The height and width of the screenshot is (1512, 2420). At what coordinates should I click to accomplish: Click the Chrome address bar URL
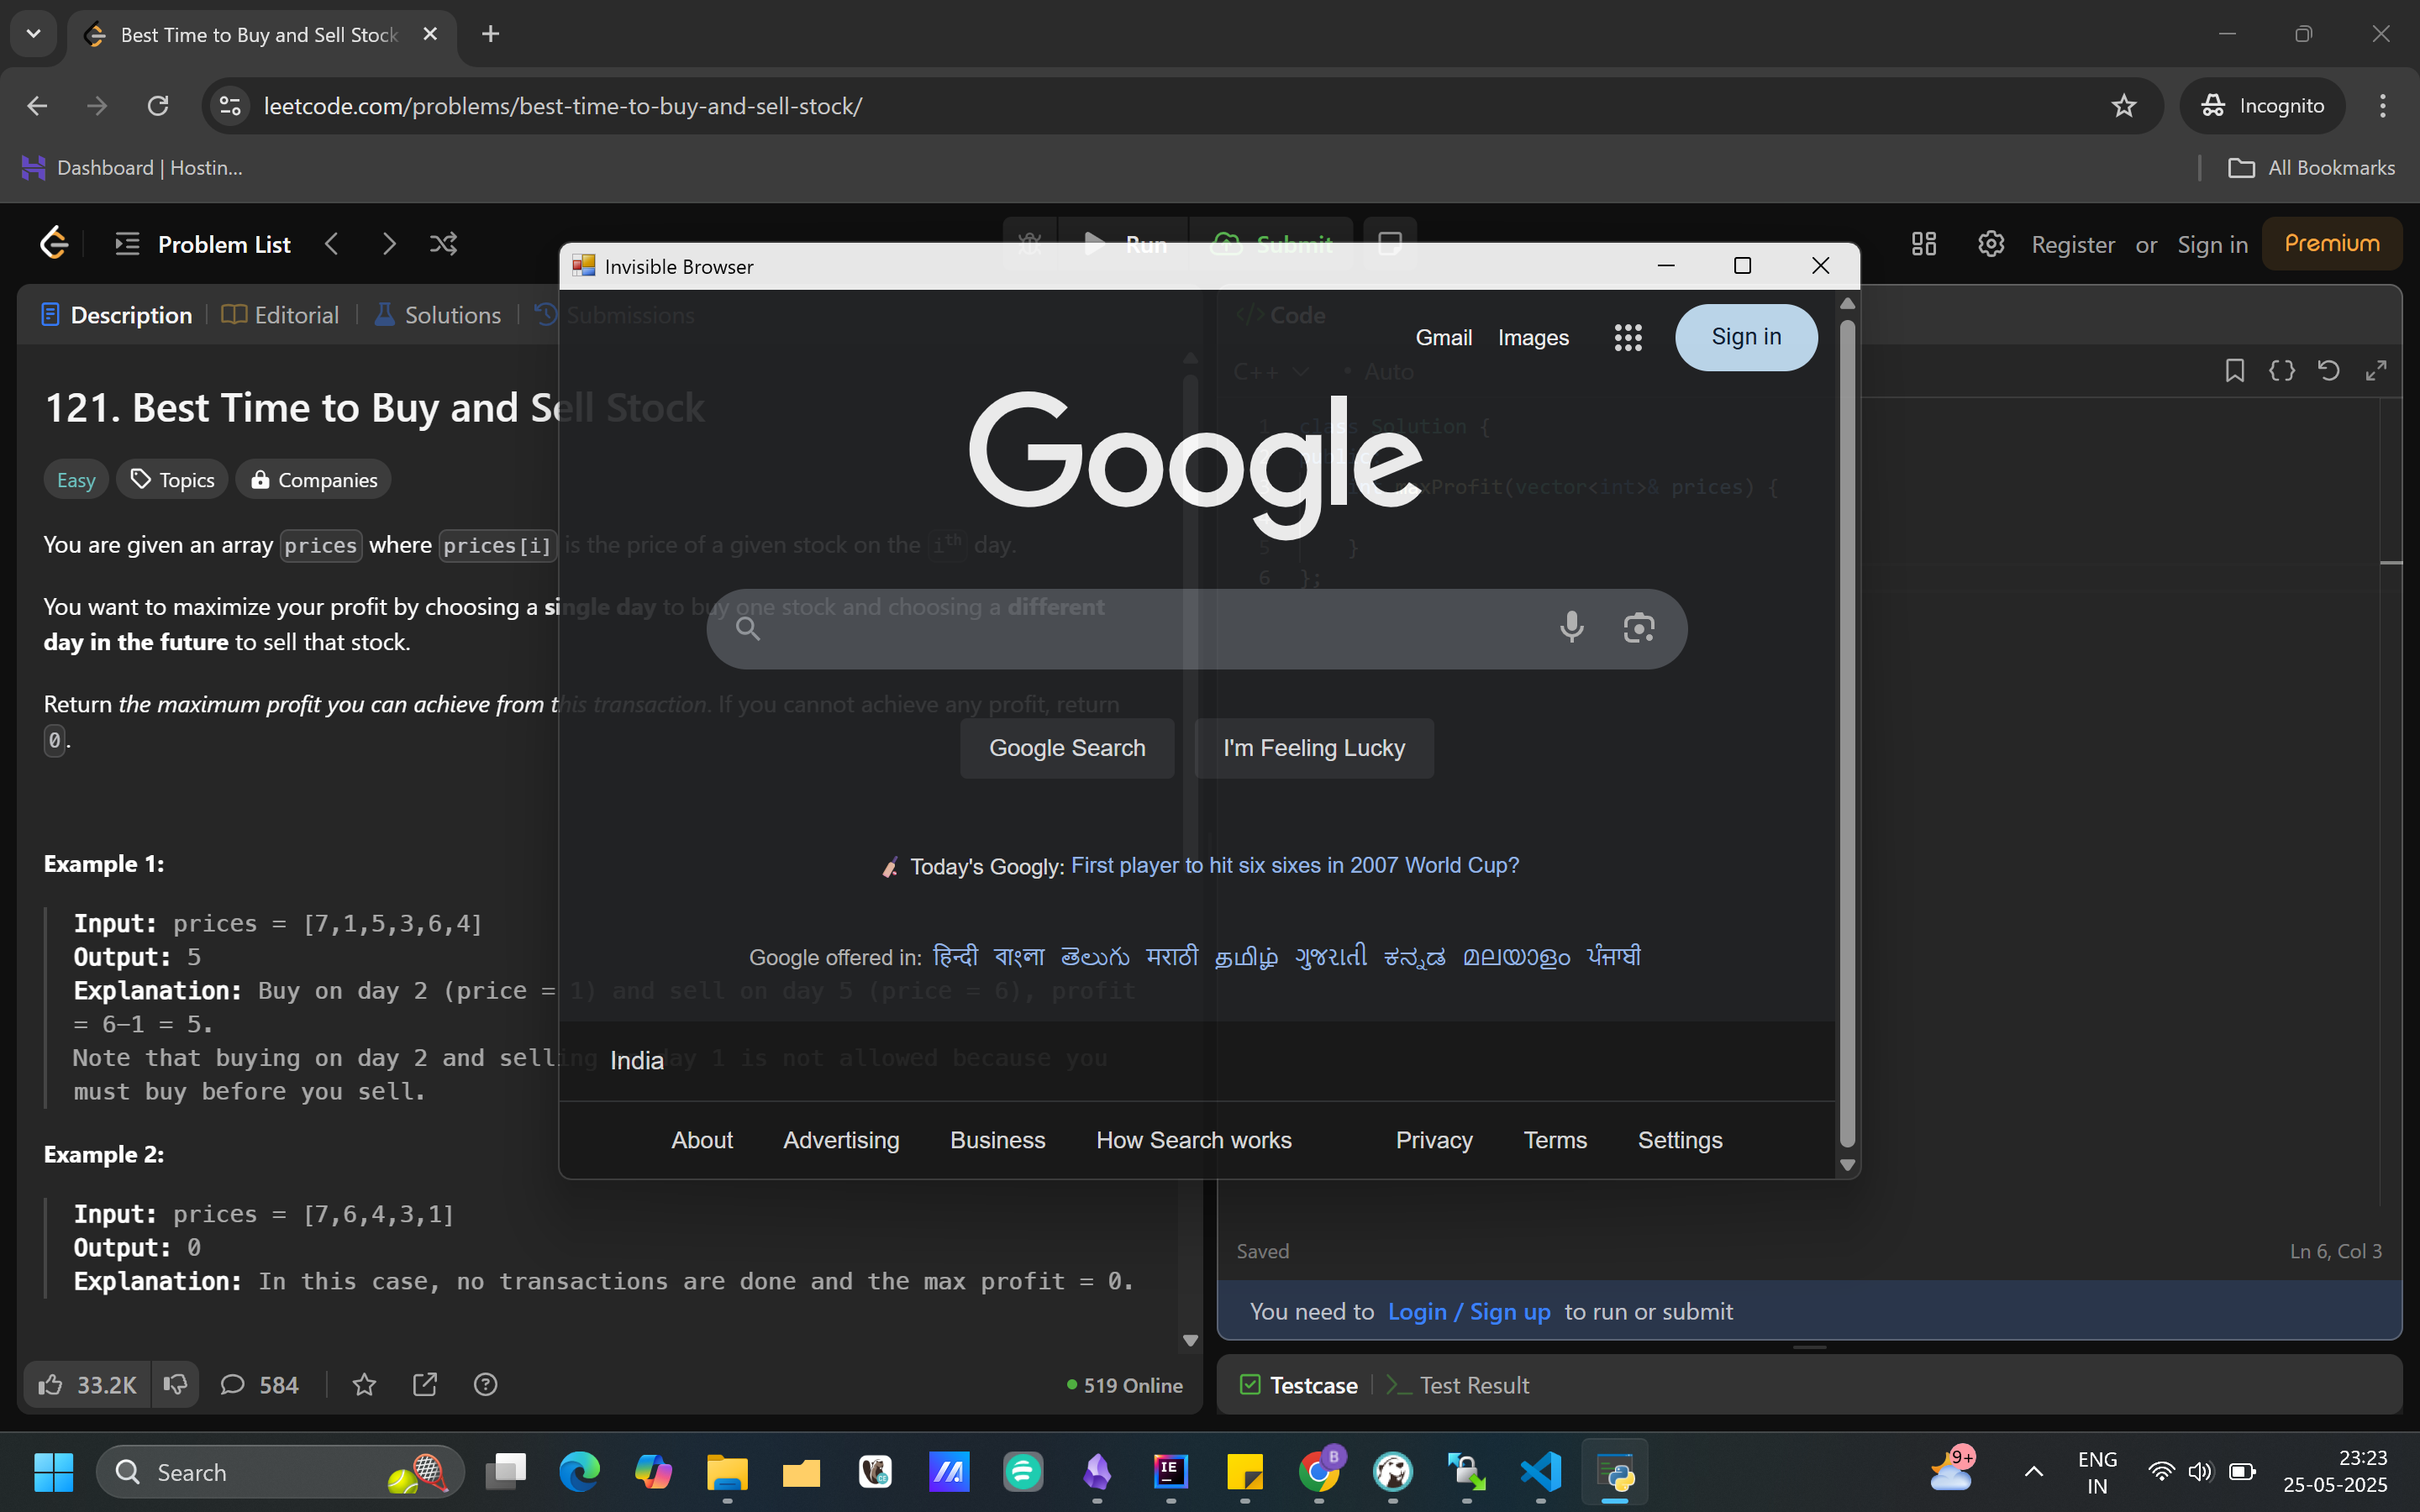click(x=563, y=106)
